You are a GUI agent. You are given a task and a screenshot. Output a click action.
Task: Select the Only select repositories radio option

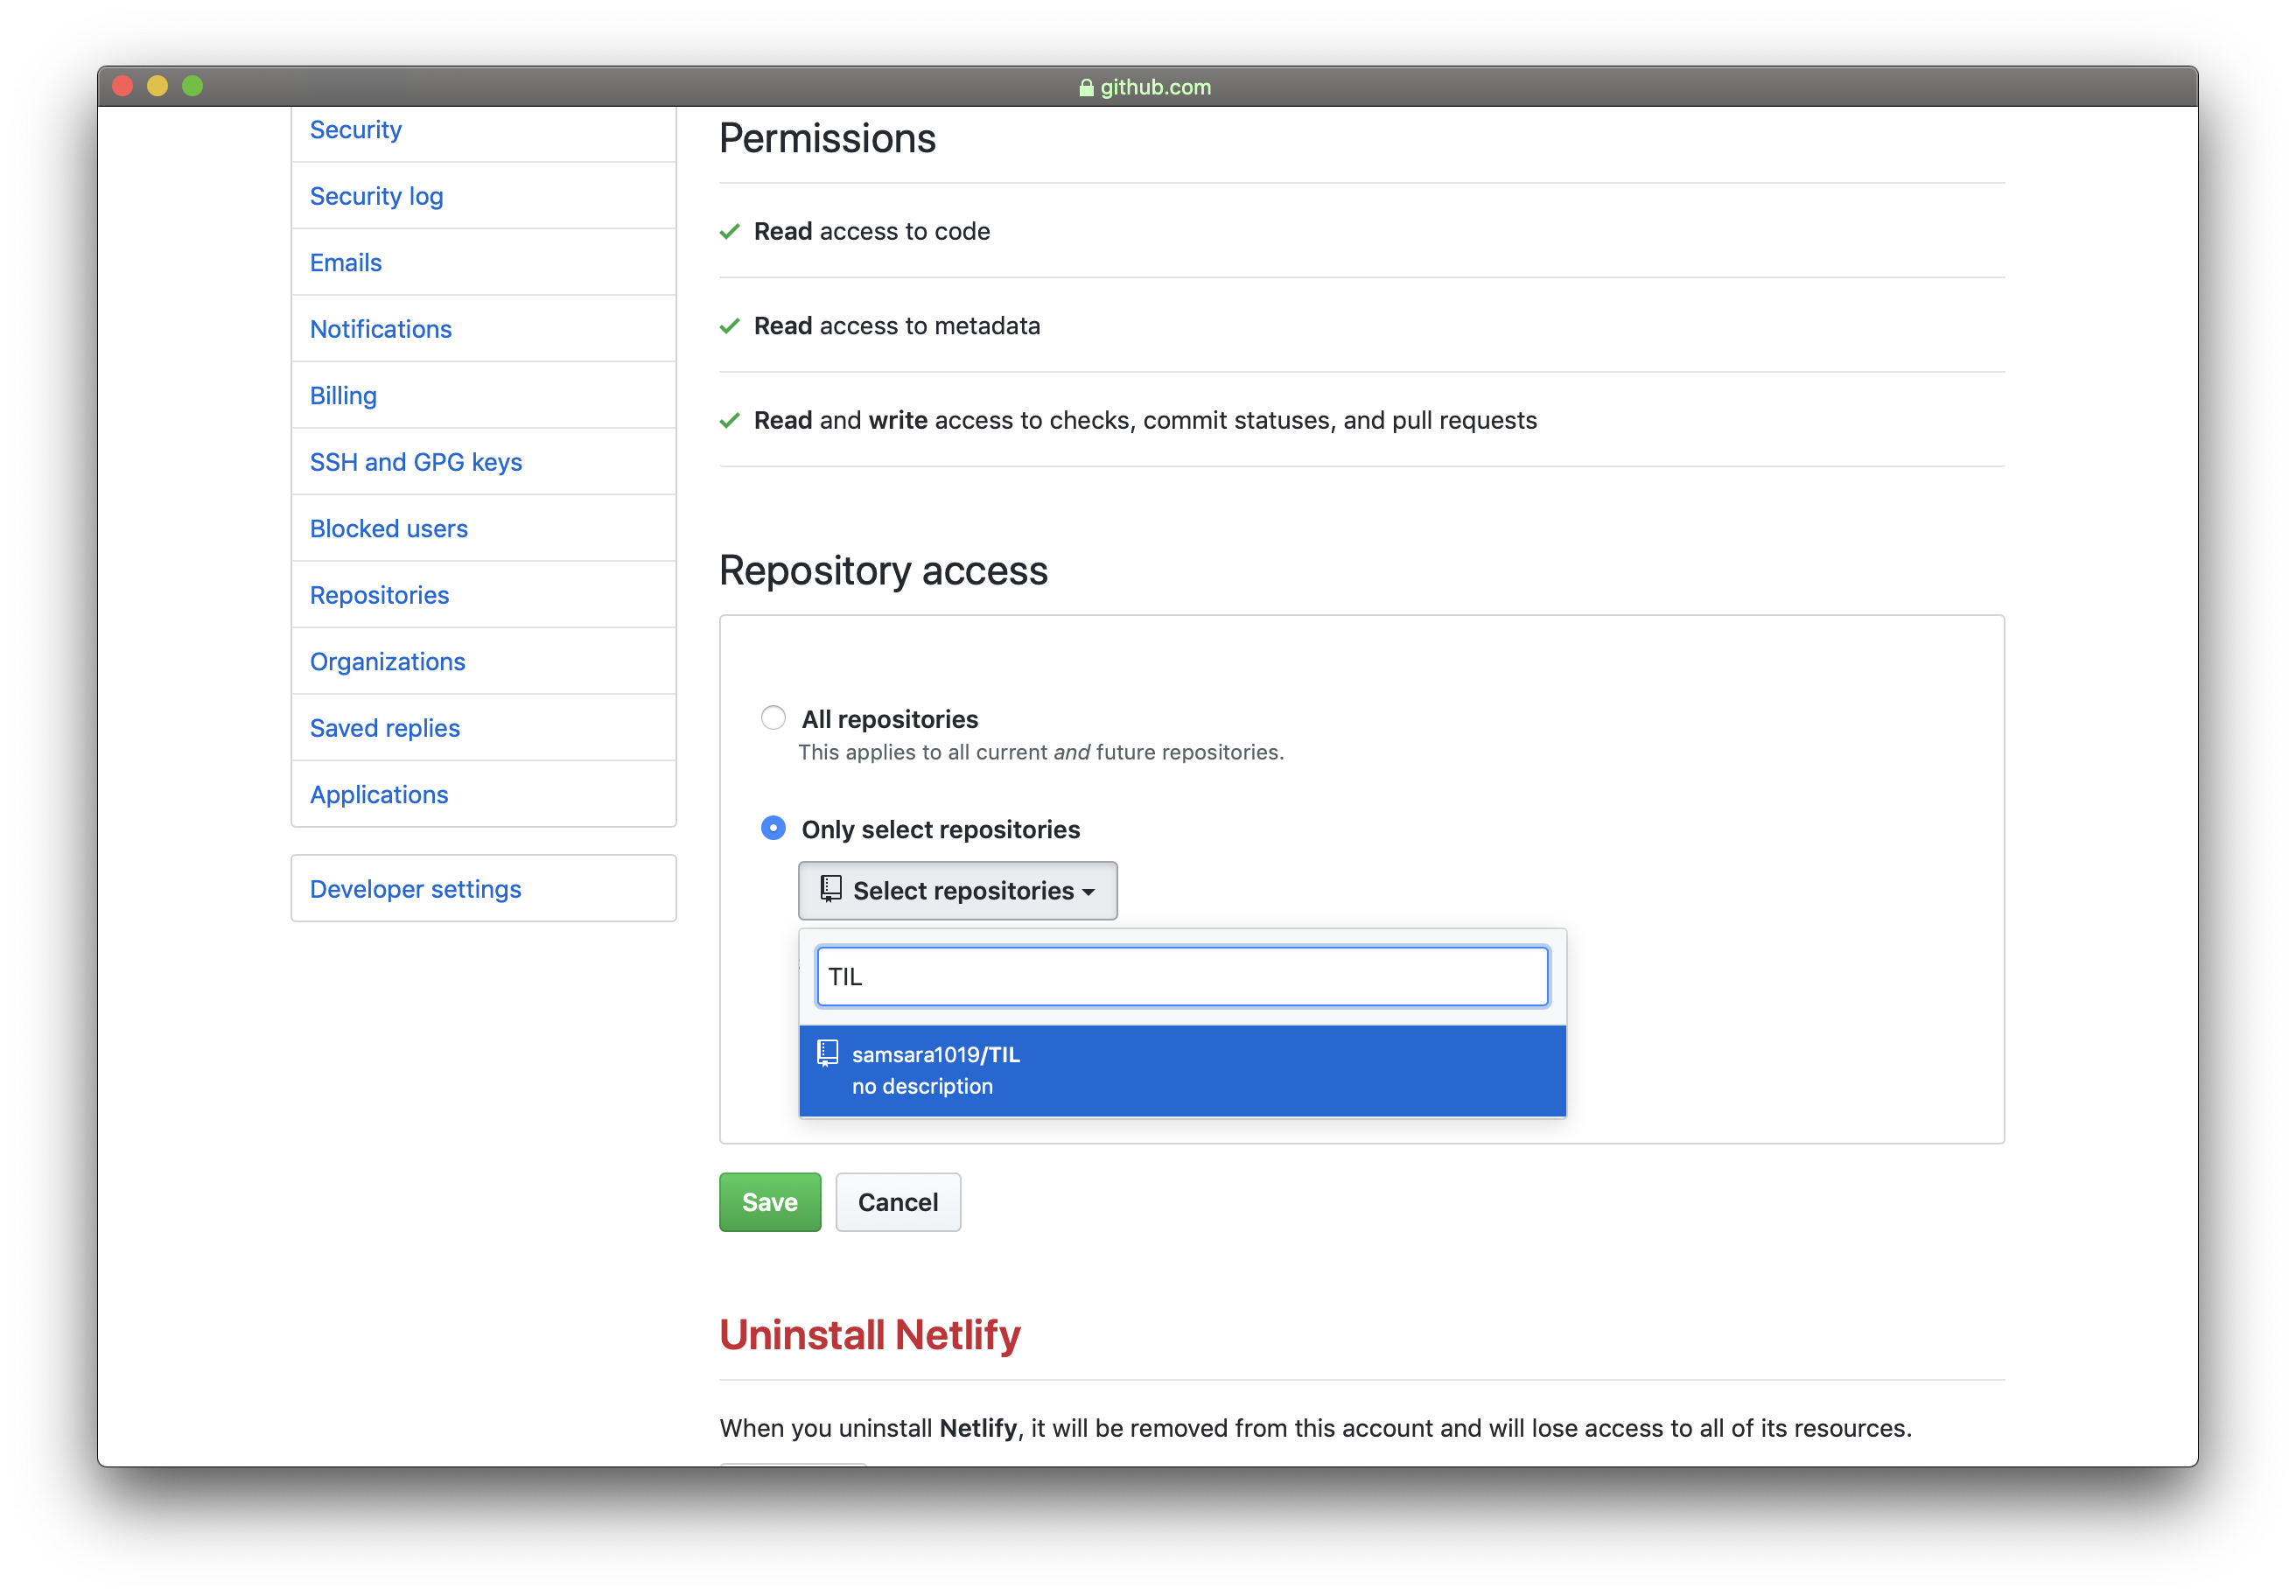click(773, 828)
